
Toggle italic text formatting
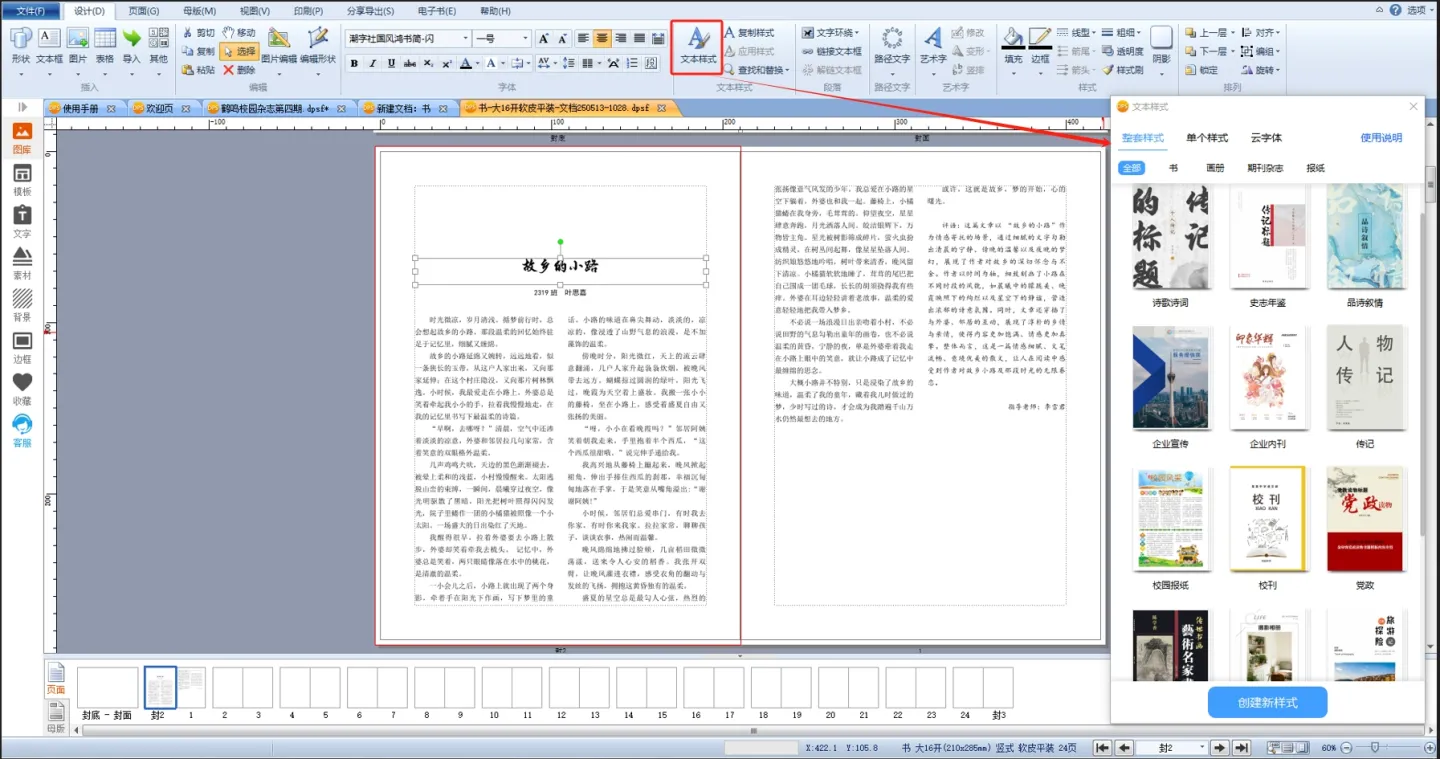point(372,64)
